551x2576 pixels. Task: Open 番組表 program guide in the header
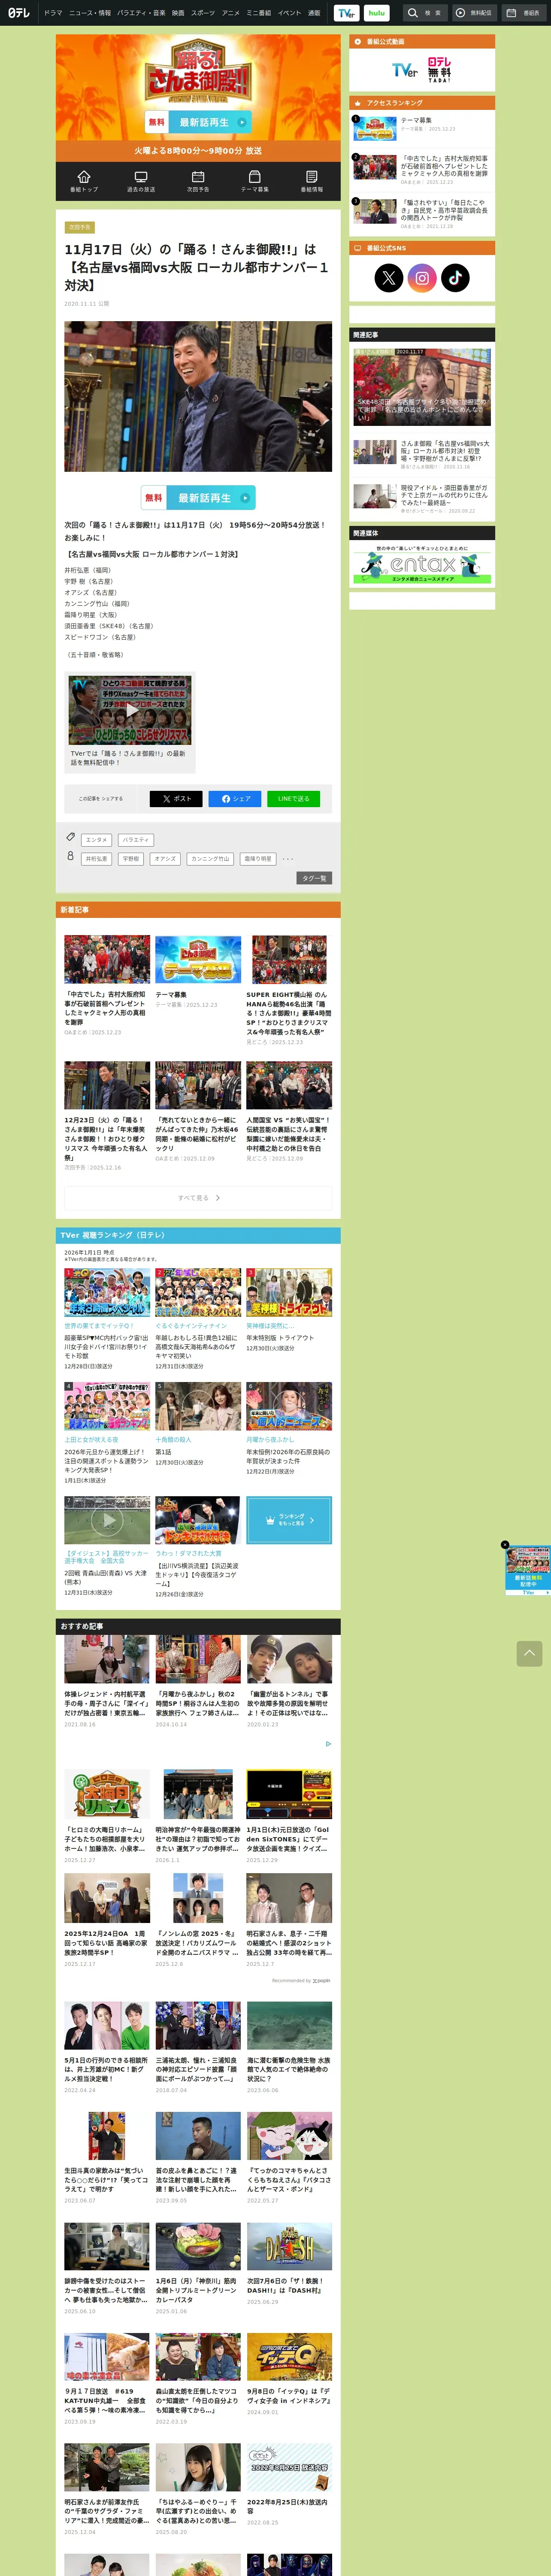point(524,13)
